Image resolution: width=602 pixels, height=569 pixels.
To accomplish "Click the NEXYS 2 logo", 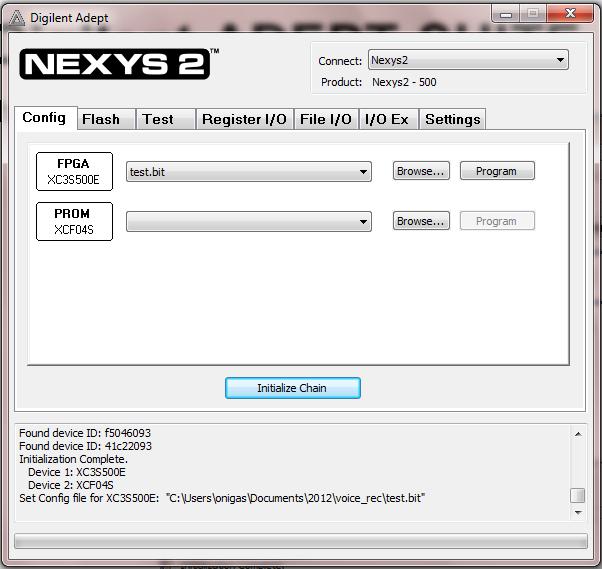I will pyautogui.click(x=115, y=64).
